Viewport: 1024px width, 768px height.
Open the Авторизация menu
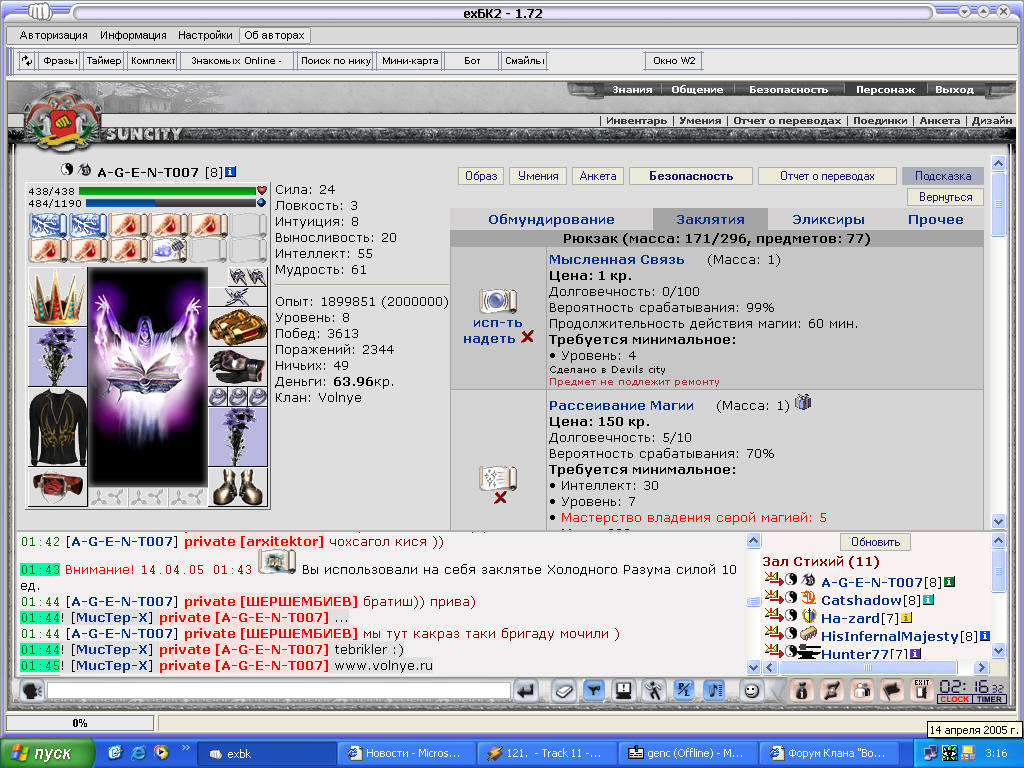coord(54,35)
